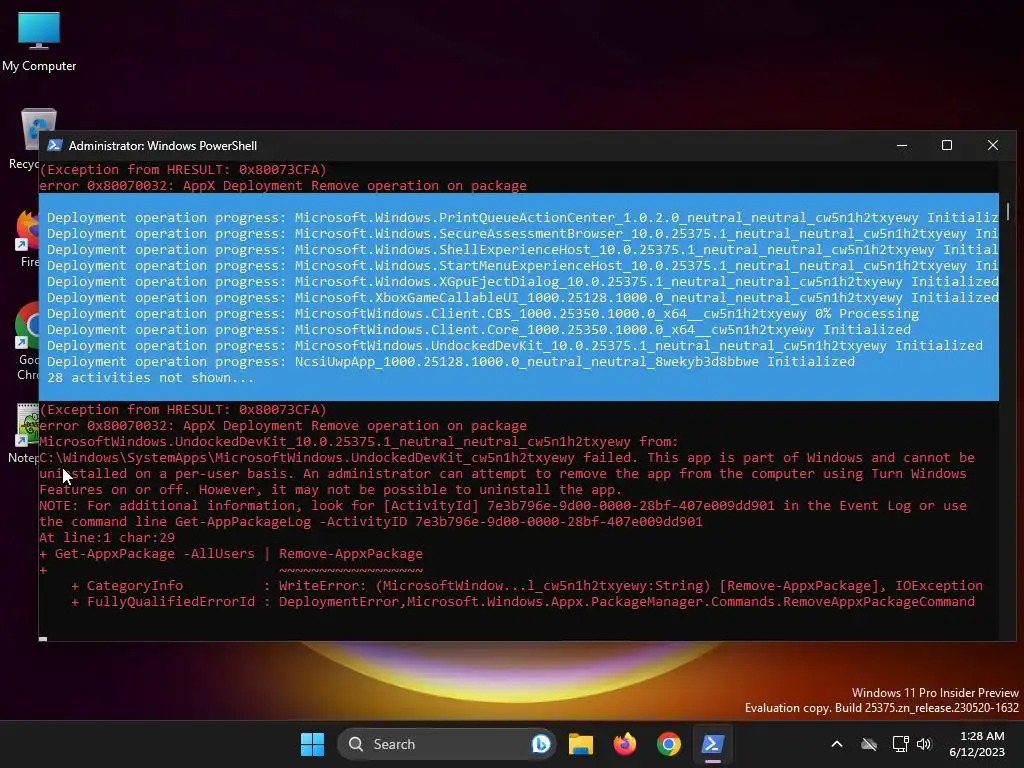Click the 'Get-AppxPackage -AllUsers | Remove-AppxPackage' line
The width and height of the screenshot is (1024, 768).
click(231, 554)
